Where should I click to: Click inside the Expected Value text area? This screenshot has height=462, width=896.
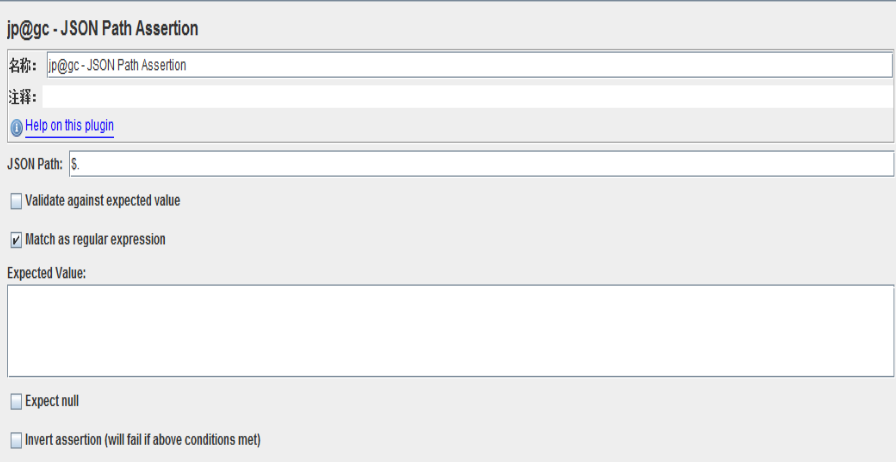(x=450, y=331)
